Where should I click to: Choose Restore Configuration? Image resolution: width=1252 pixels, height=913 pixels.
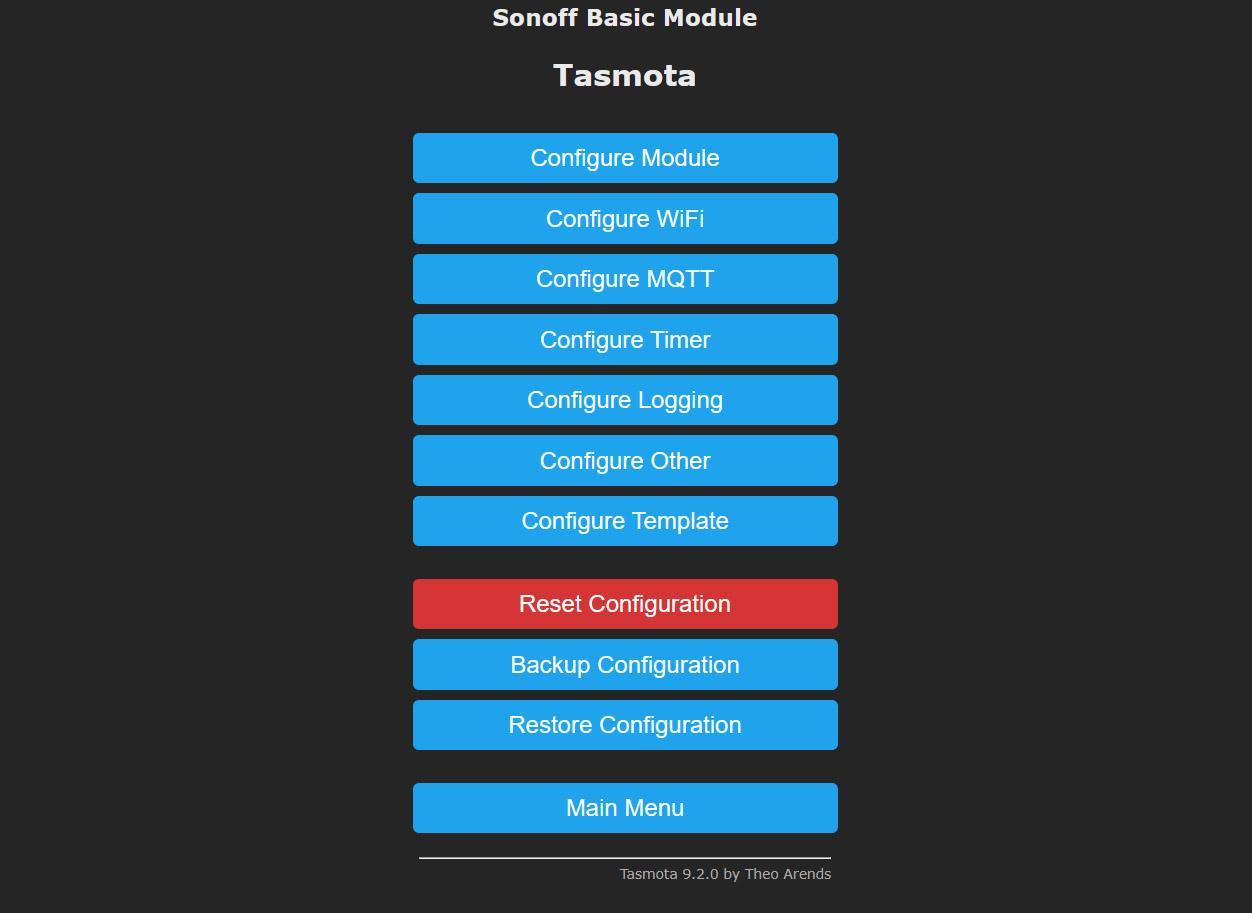click(x=625, y=725)
